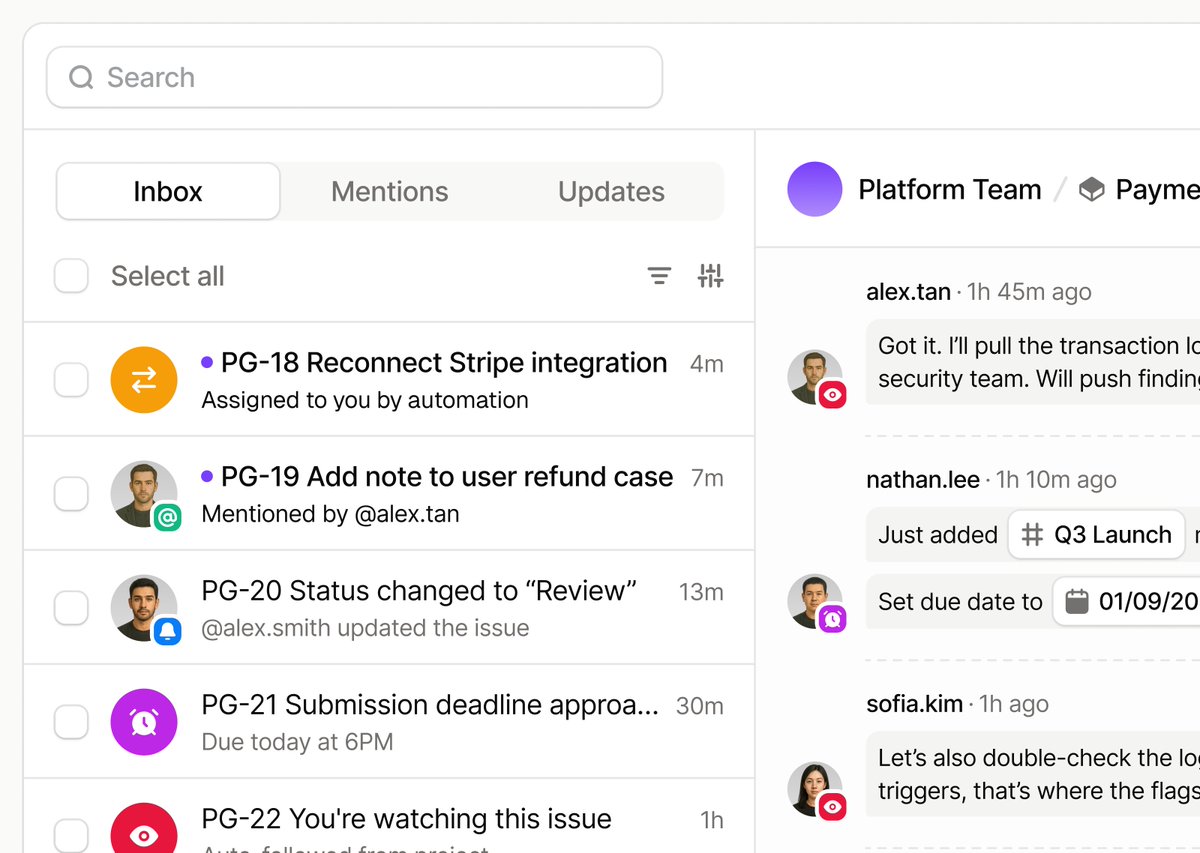The image size is (1200, 853).
Task: Open display settings sliders icon
Action: (710, 276)
